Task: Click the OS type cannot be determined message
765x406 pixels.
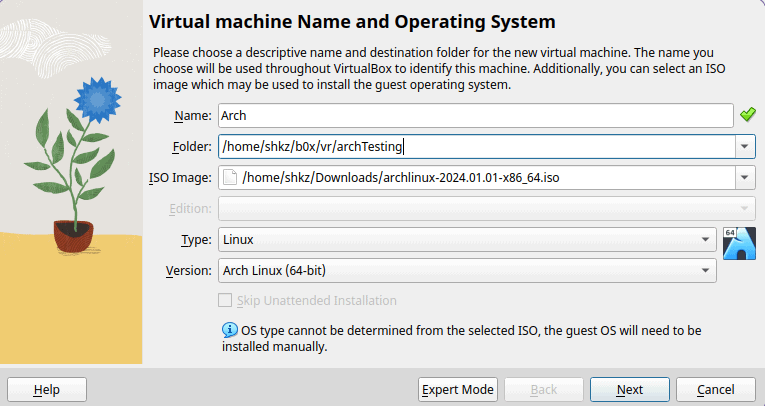Action: pyautogui.click(x=462, y=338)
